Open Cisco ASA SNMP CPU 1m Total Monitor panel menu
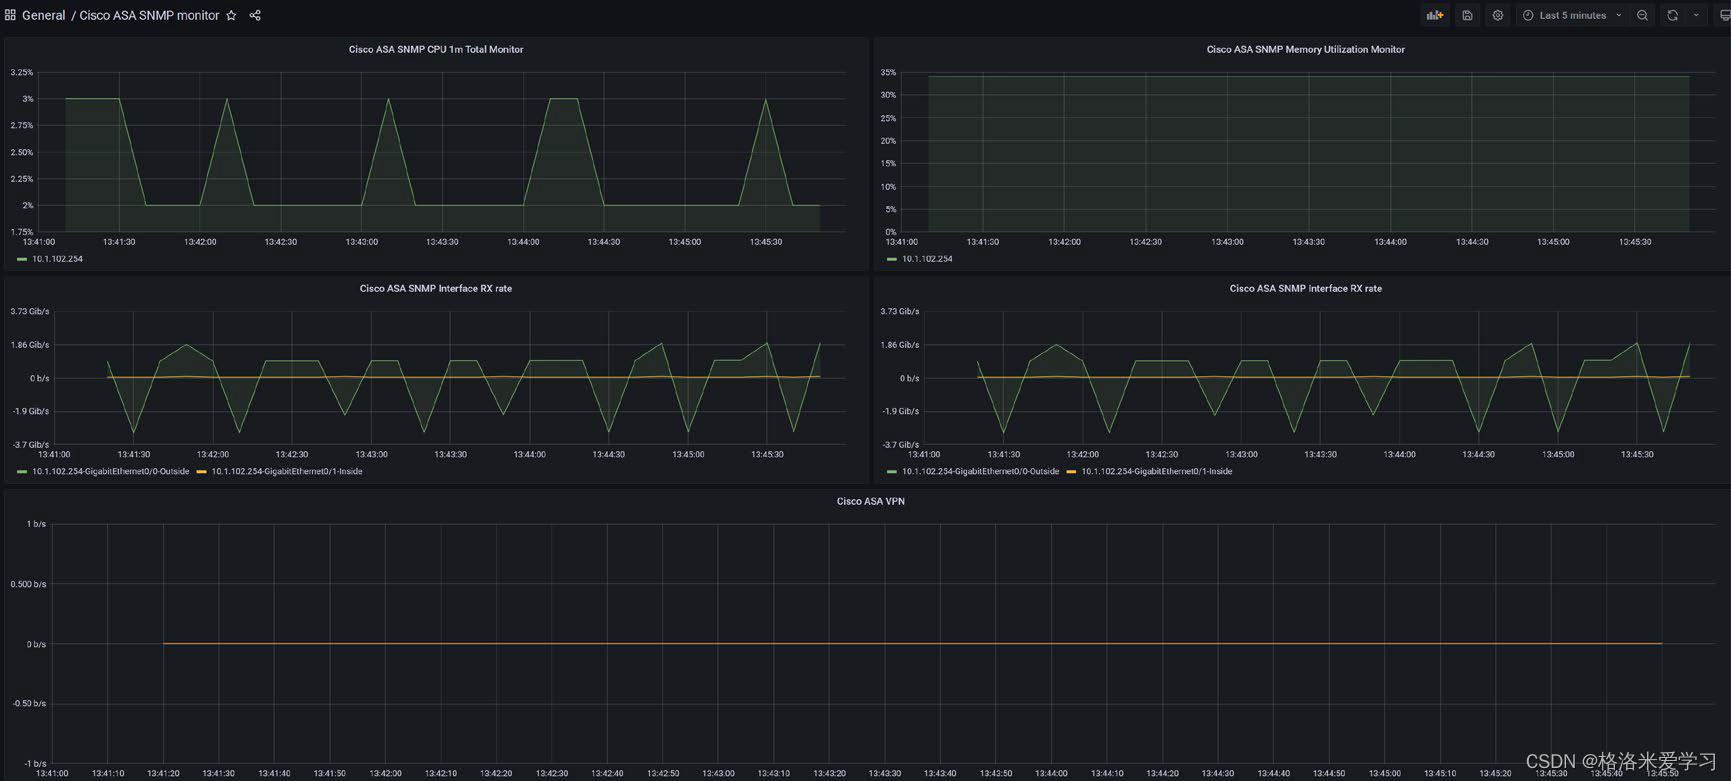 click(436, 49)
